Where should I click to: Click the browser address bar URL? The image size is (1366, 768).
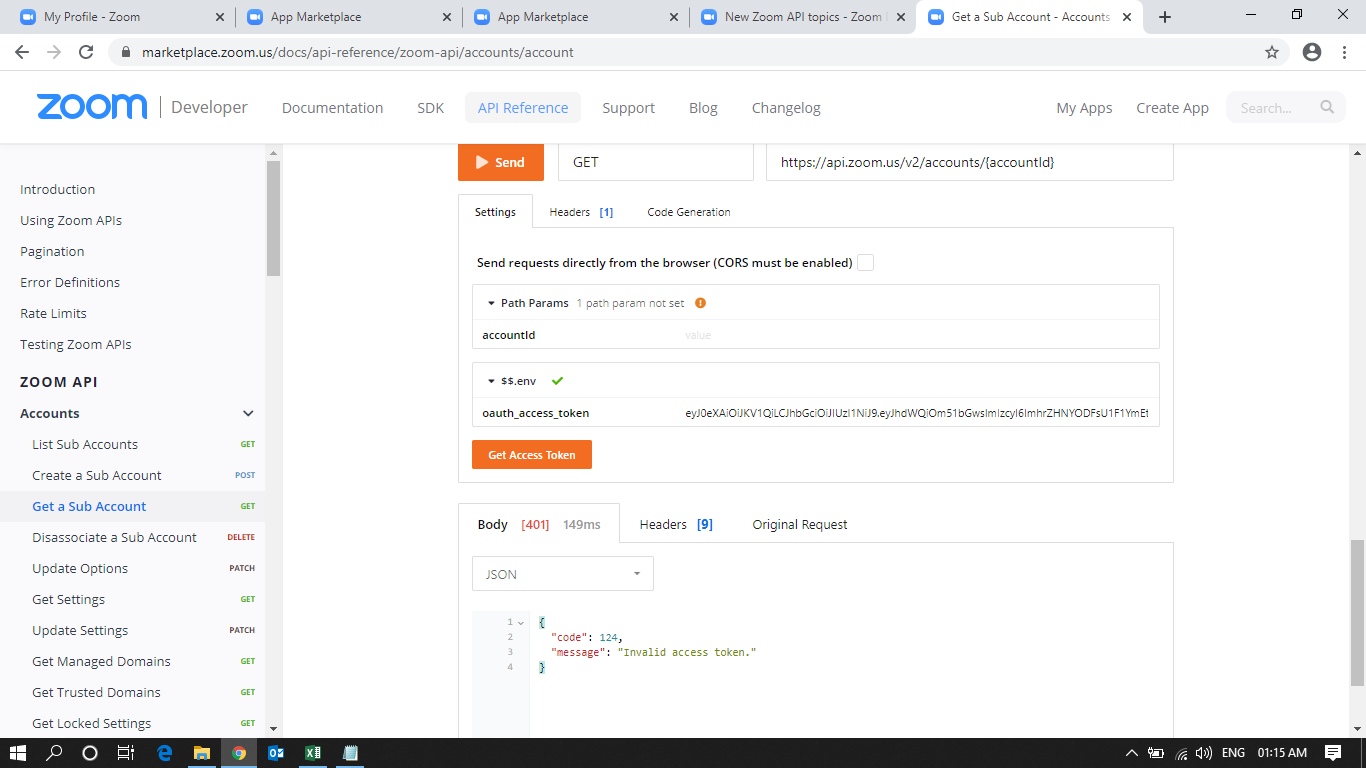[x=358, y=52]
